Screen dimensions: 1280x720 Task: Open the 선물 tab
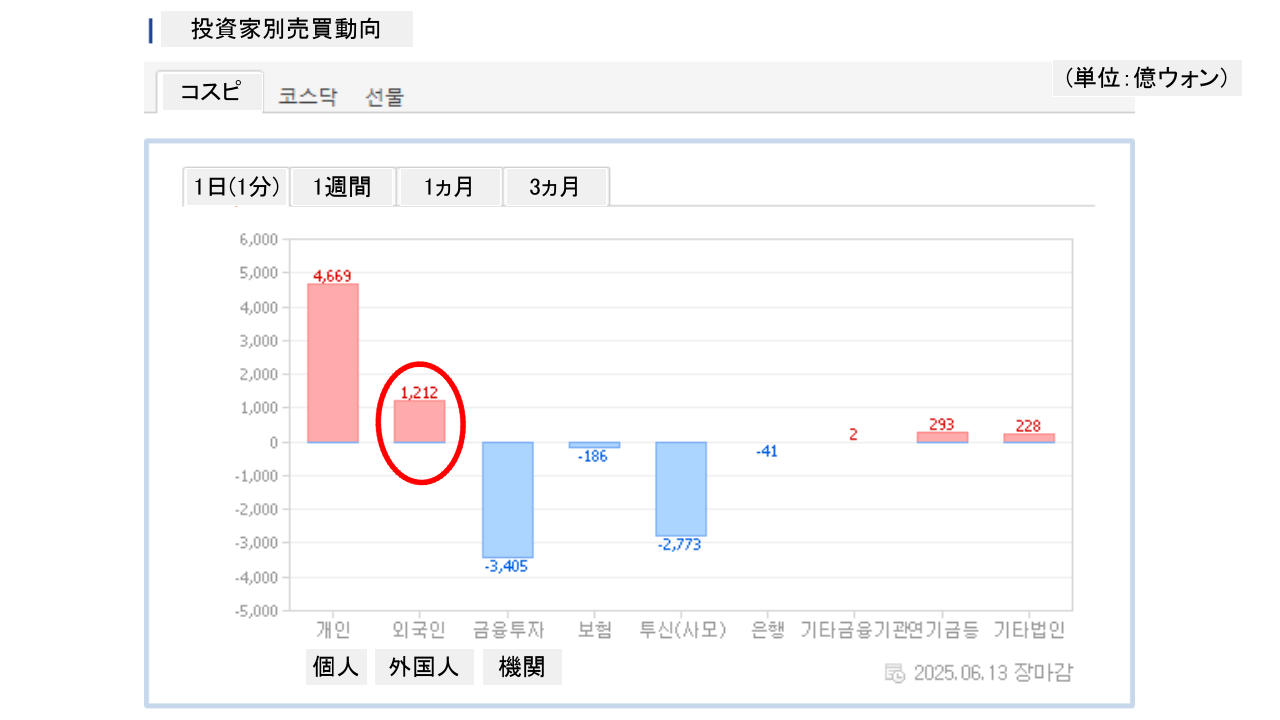point(384,97)
